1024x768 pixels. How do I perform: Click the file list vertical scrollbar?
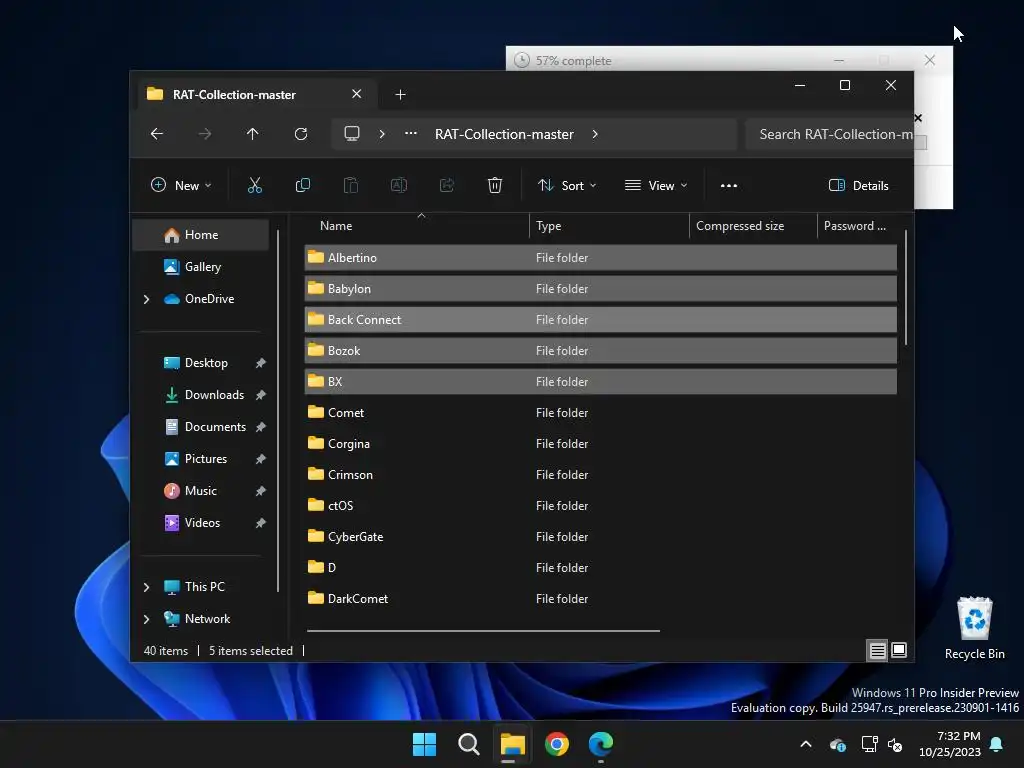[x=906, y=287]
